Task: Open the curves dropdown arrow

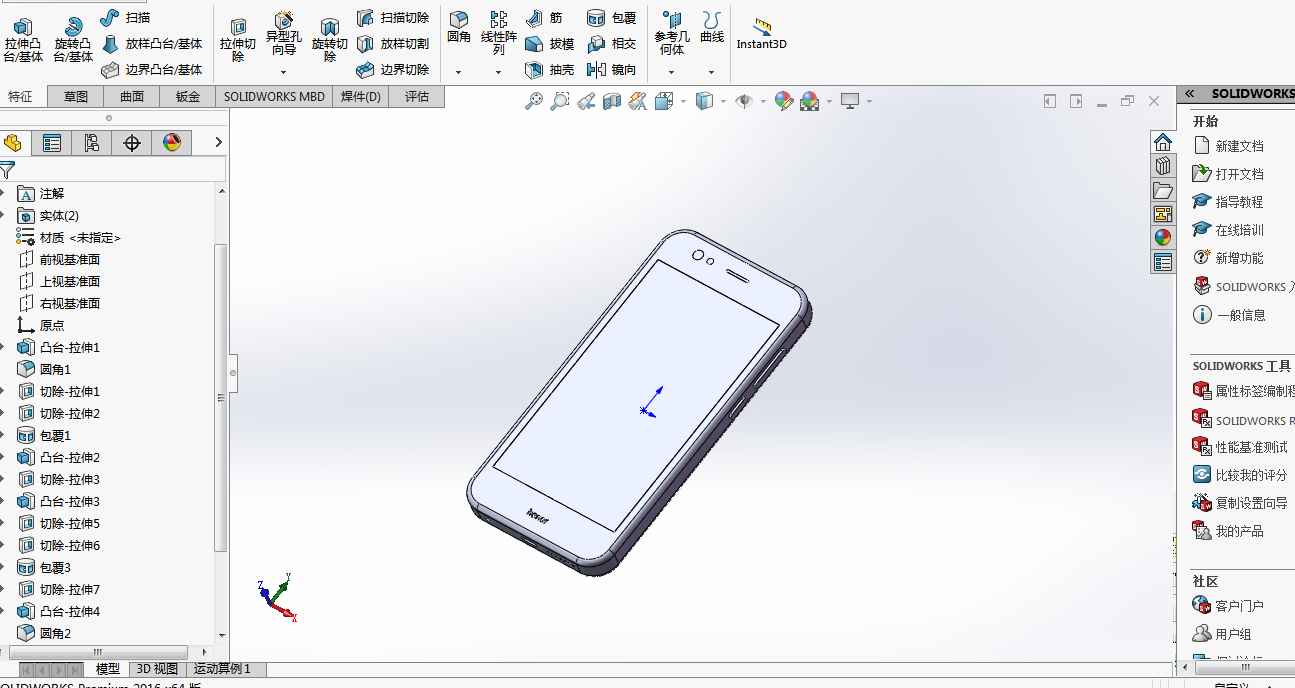Action: point(712,72)
